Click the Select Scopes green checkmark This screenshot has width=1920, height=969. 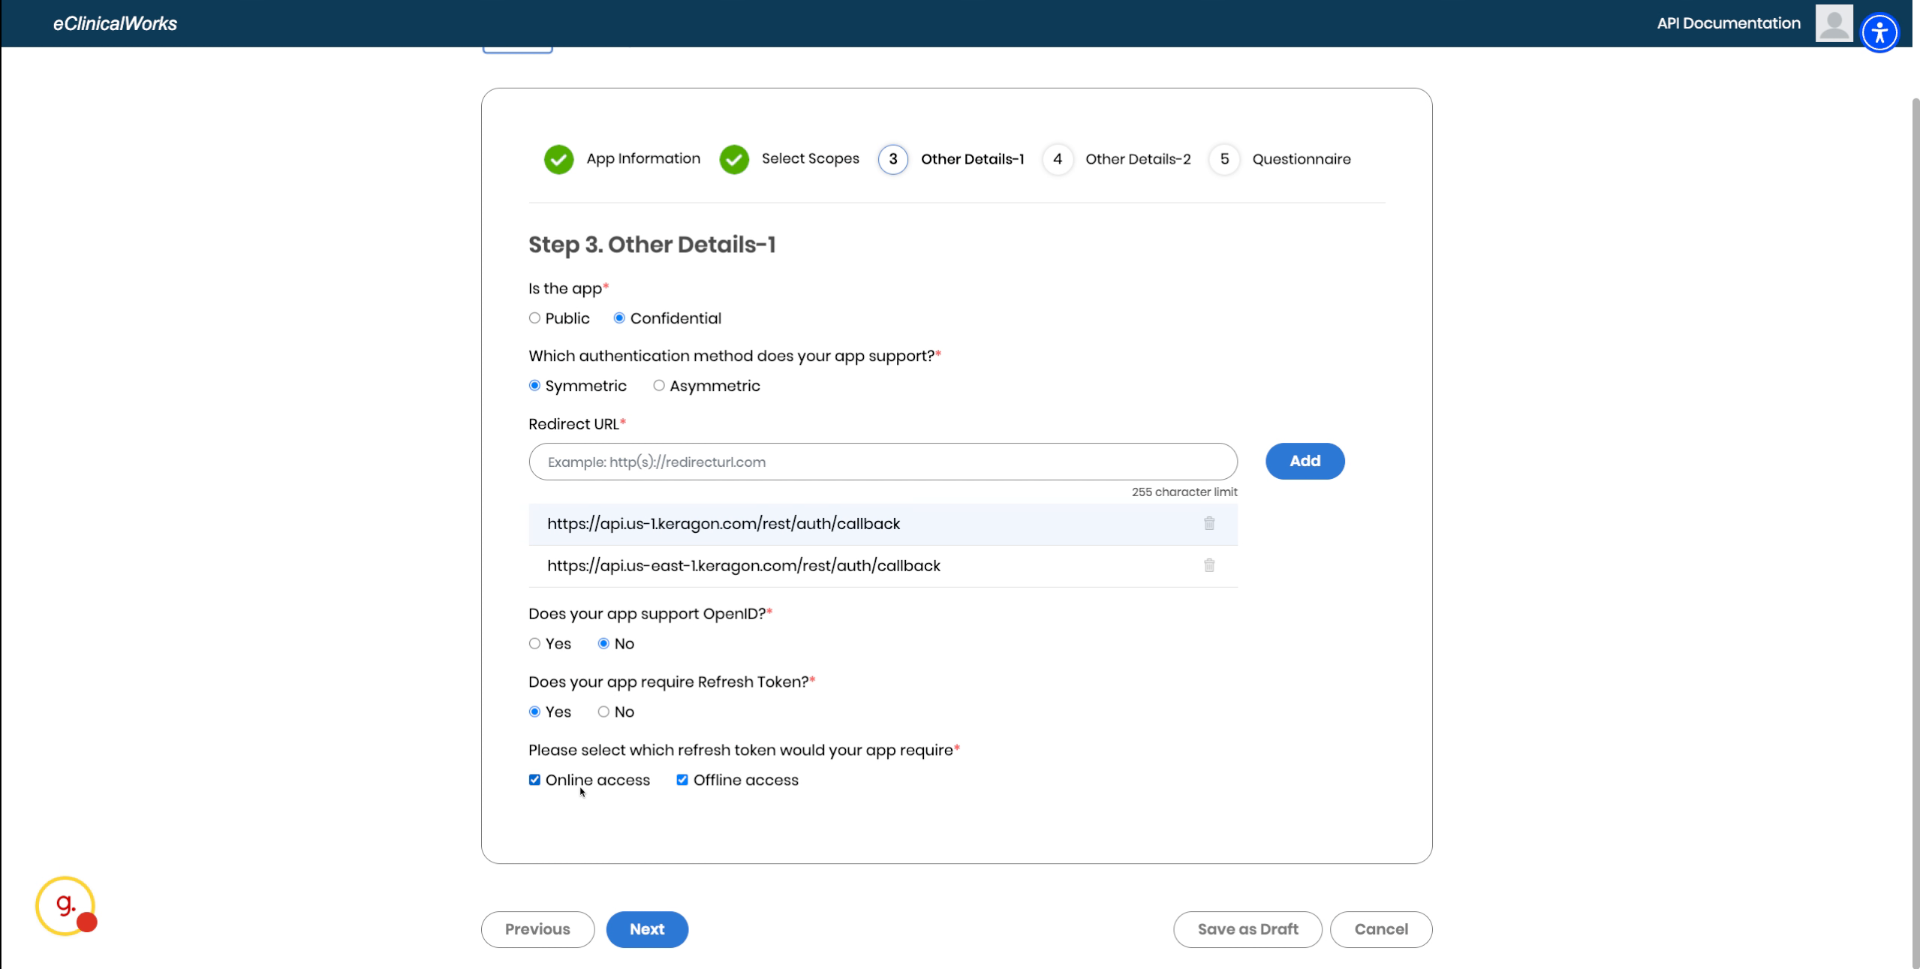point(734,160)
